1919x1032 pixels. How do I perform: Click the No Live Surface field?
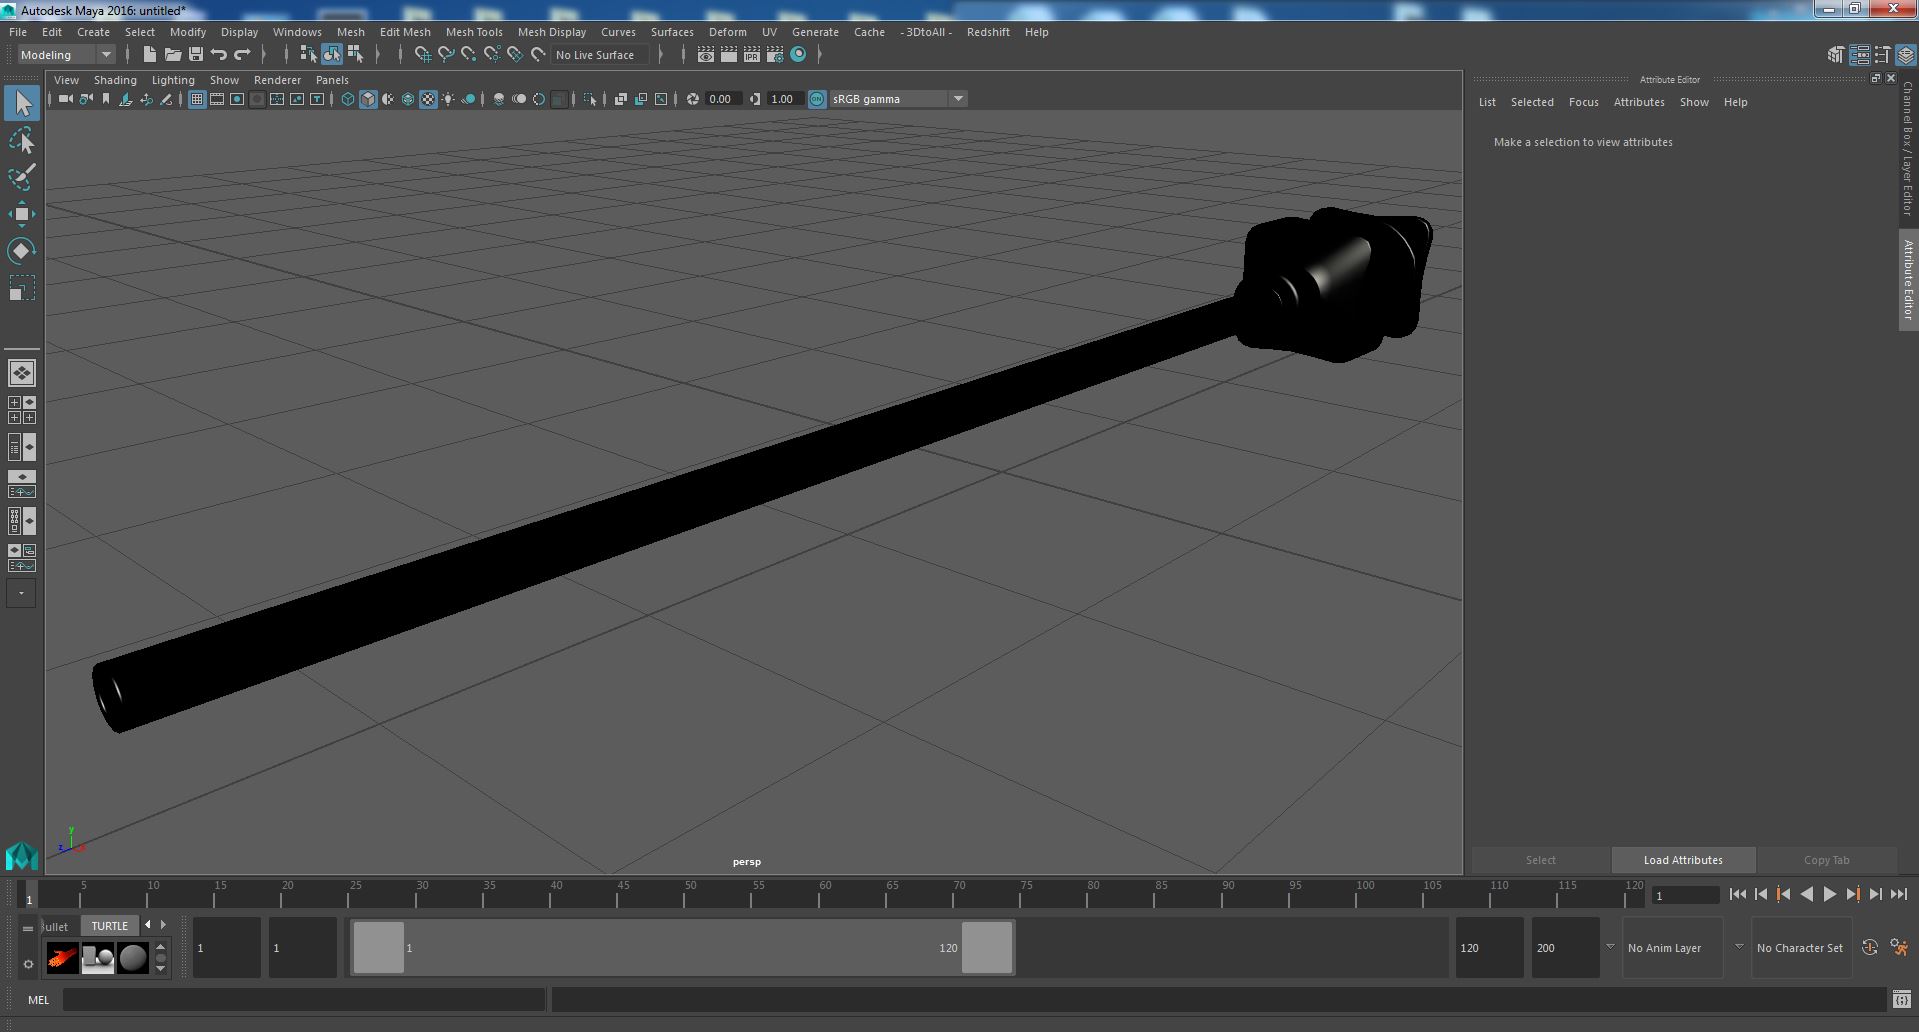[x=601, y=55]
